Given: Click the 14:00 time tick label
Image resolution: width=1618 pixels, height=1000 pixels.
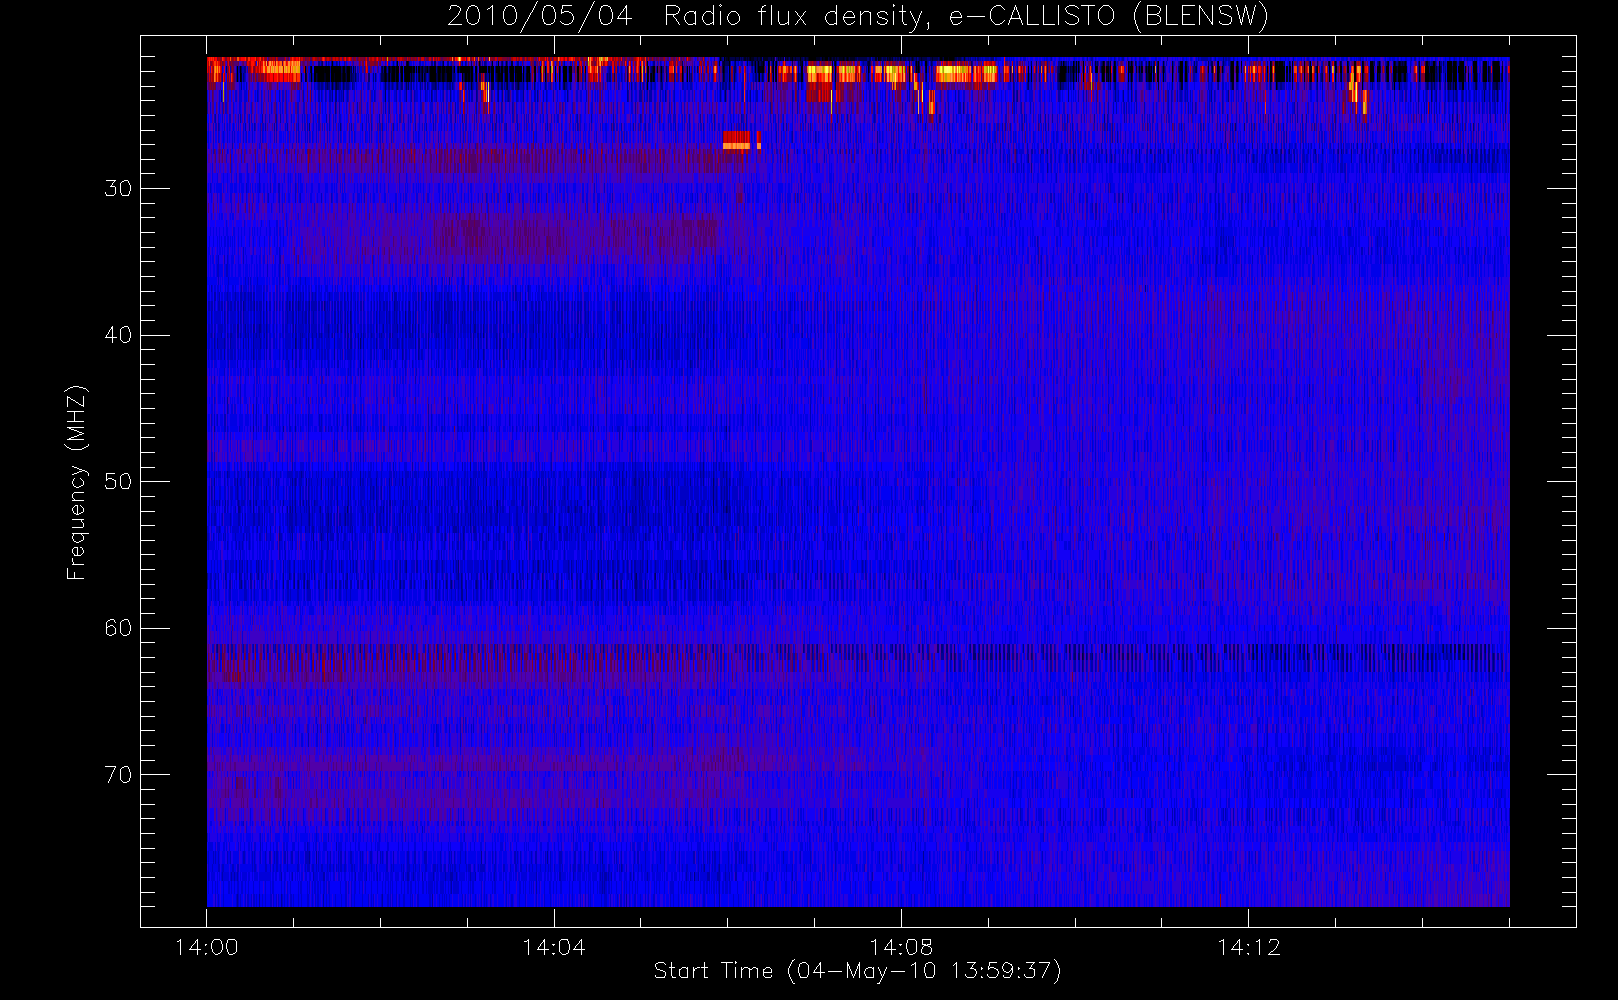Looking at the screenshot, I should pyautogui.click(x=206, y=947).
